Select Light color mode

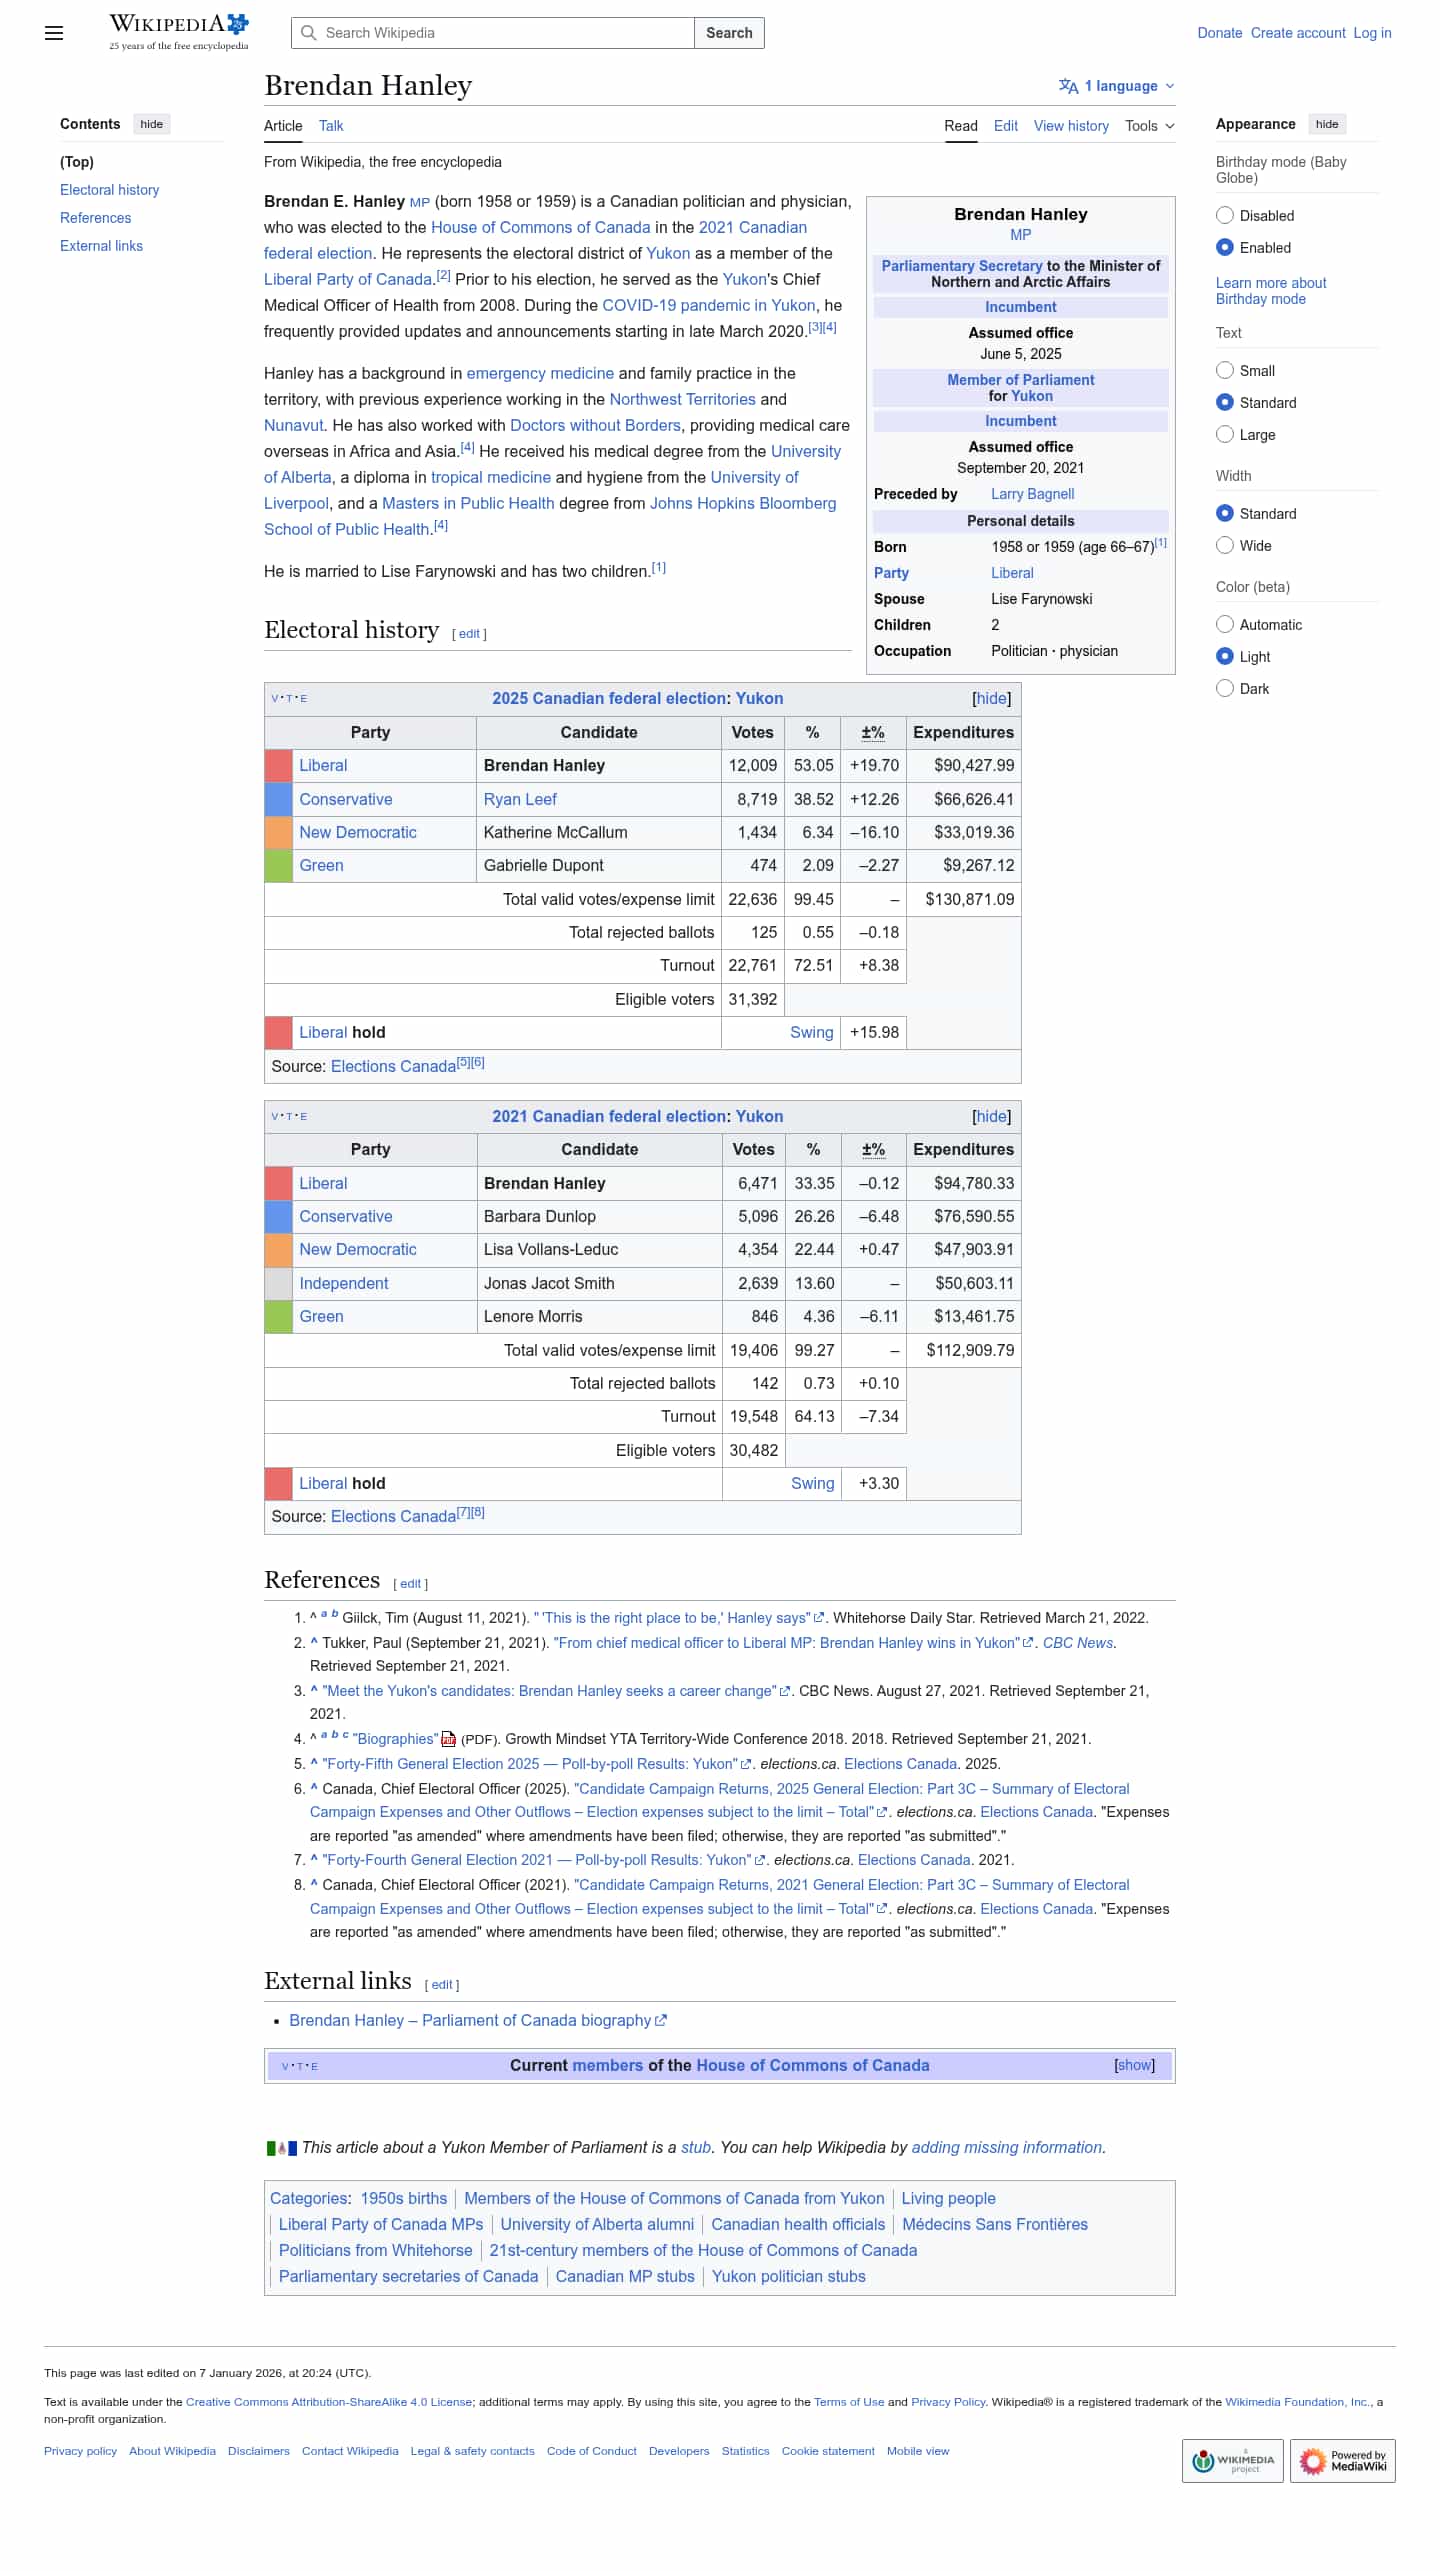1225,656
